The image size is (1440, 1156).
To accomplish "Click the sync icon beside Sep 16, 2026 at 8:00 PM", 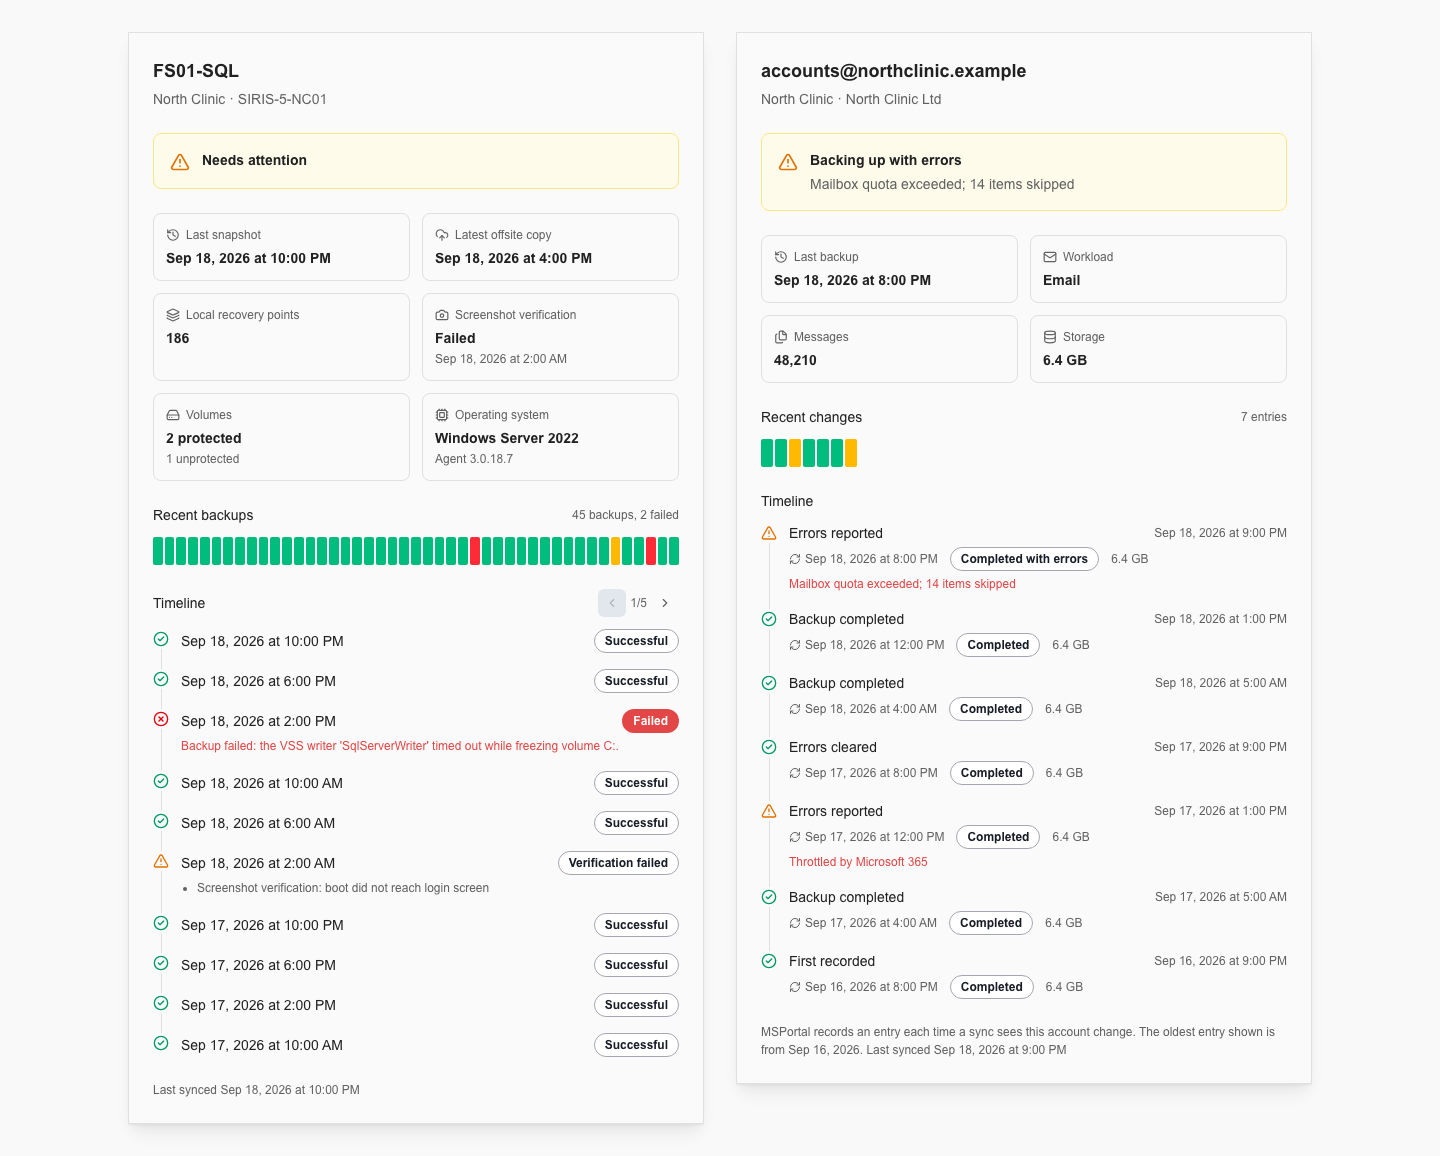I will 795,987.
